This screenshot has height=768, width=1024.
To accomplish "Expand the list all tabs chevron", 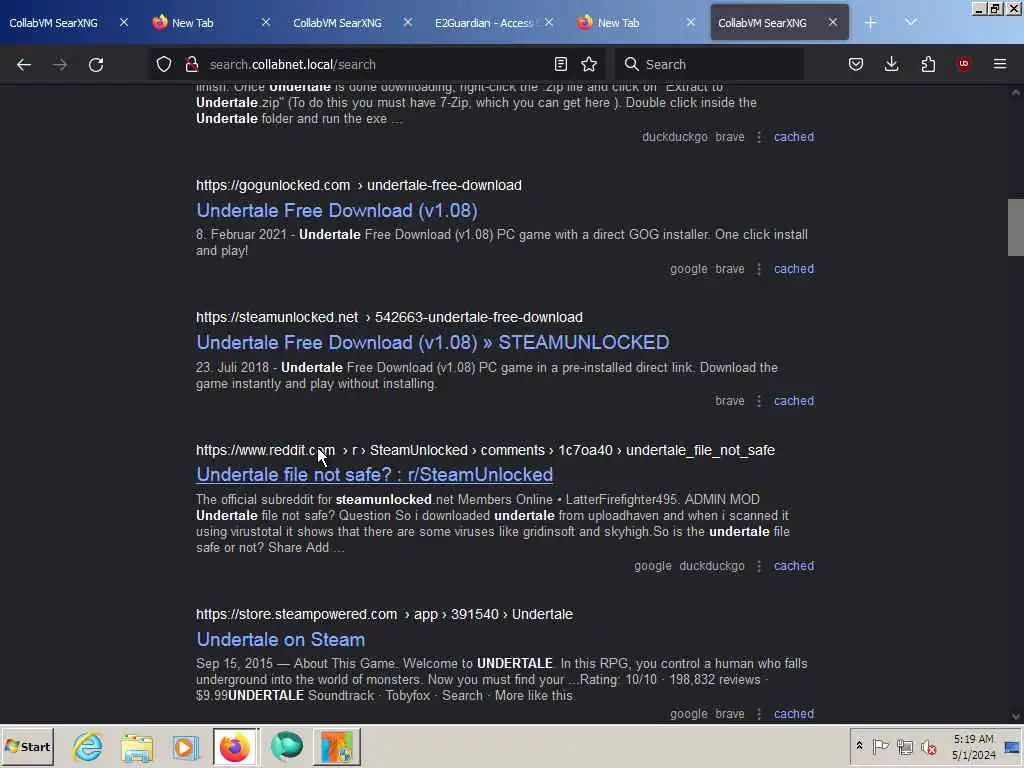I will click(x=911, y=22).
